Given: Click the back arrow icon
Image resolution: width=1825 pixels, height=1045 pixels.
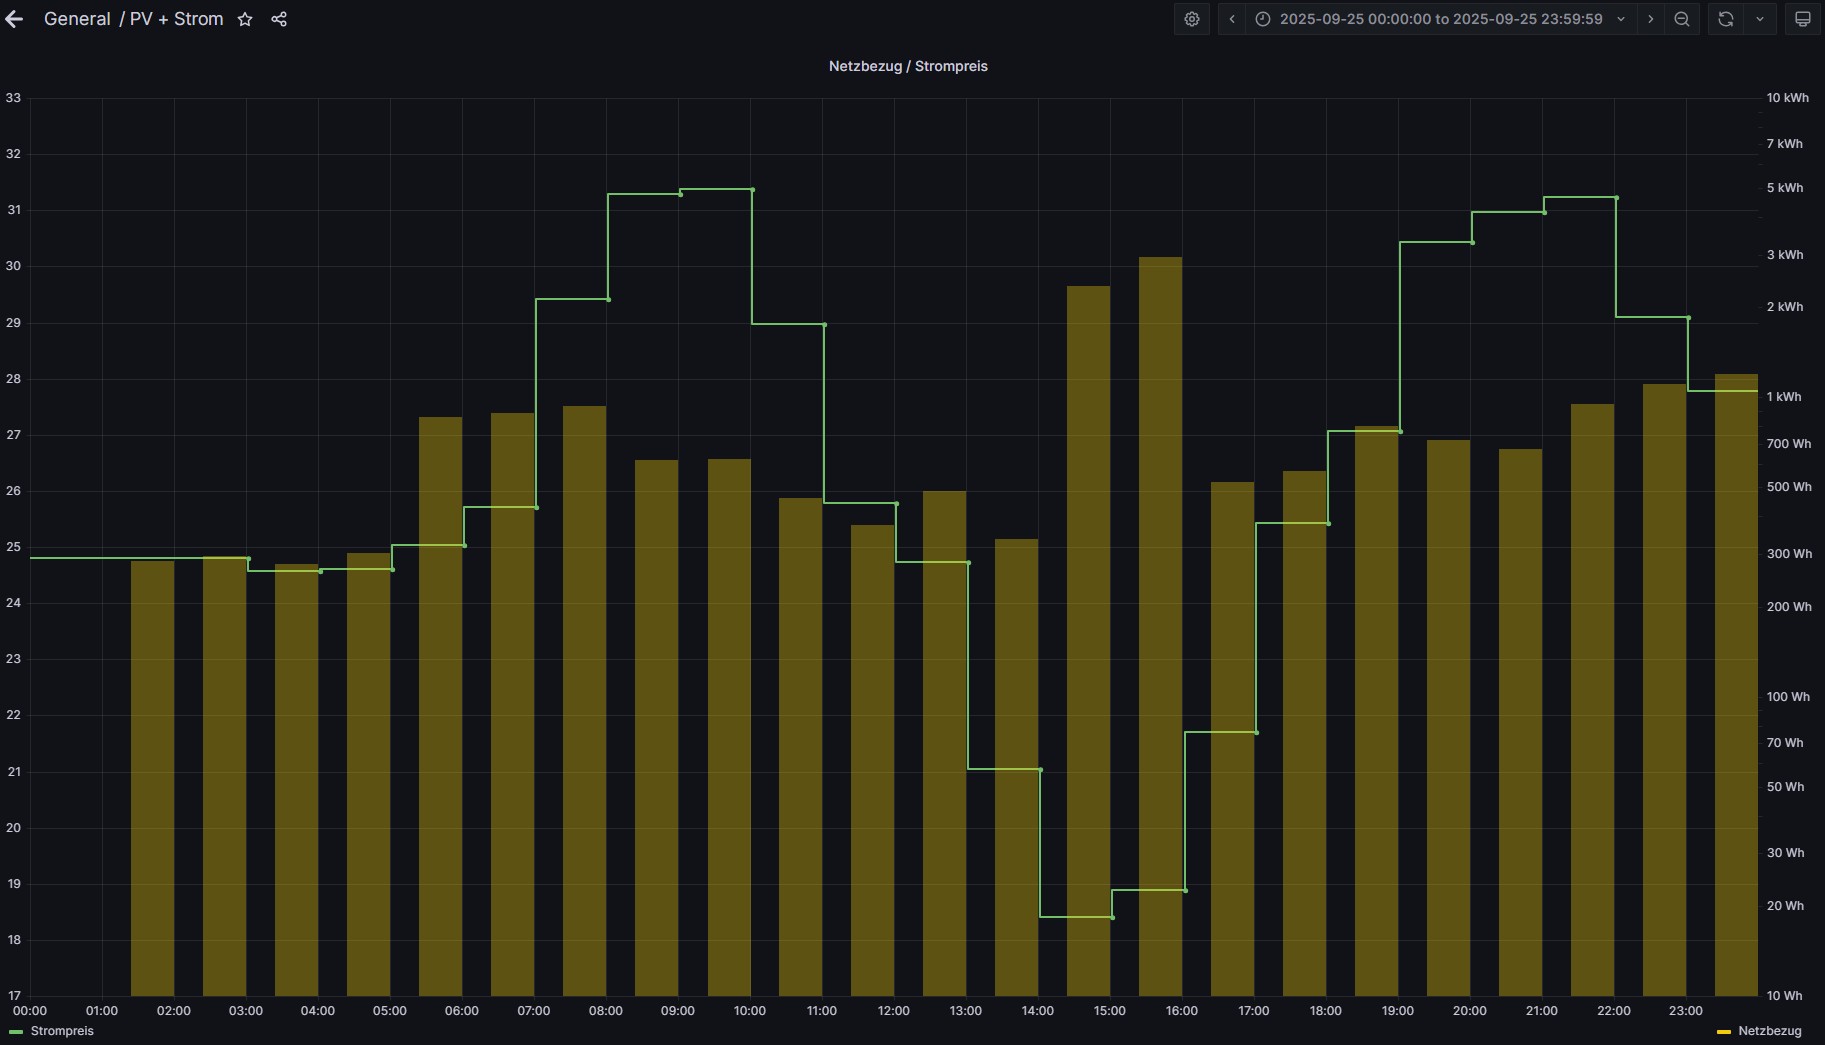Looking at the screenshot, I should coord(14,19).
